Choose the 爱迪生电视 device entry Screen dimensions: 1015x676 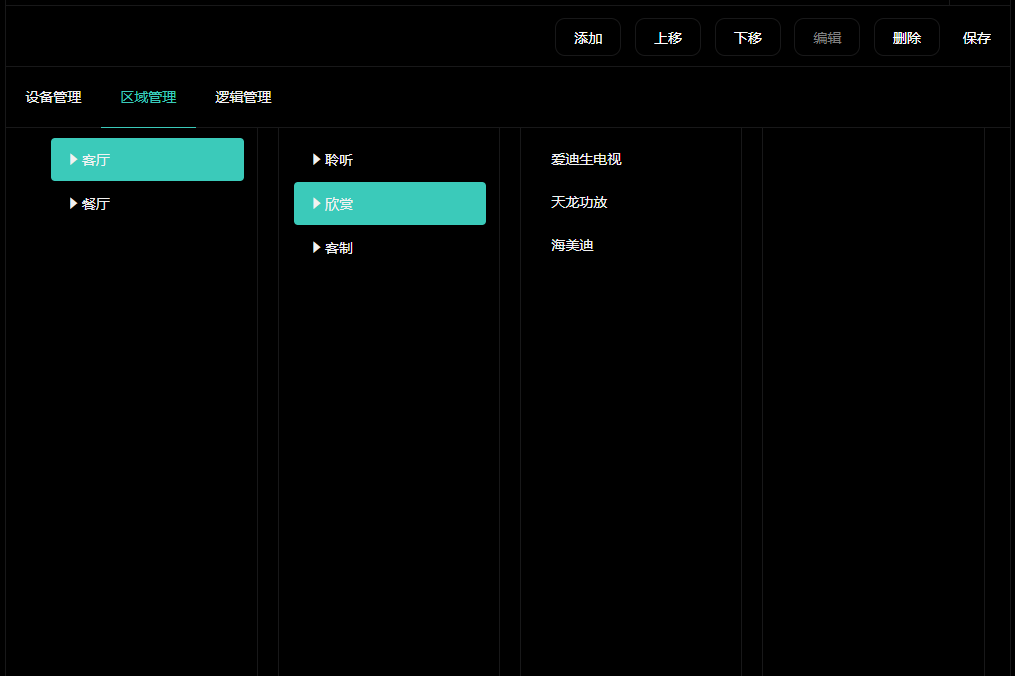pos(586,159)
